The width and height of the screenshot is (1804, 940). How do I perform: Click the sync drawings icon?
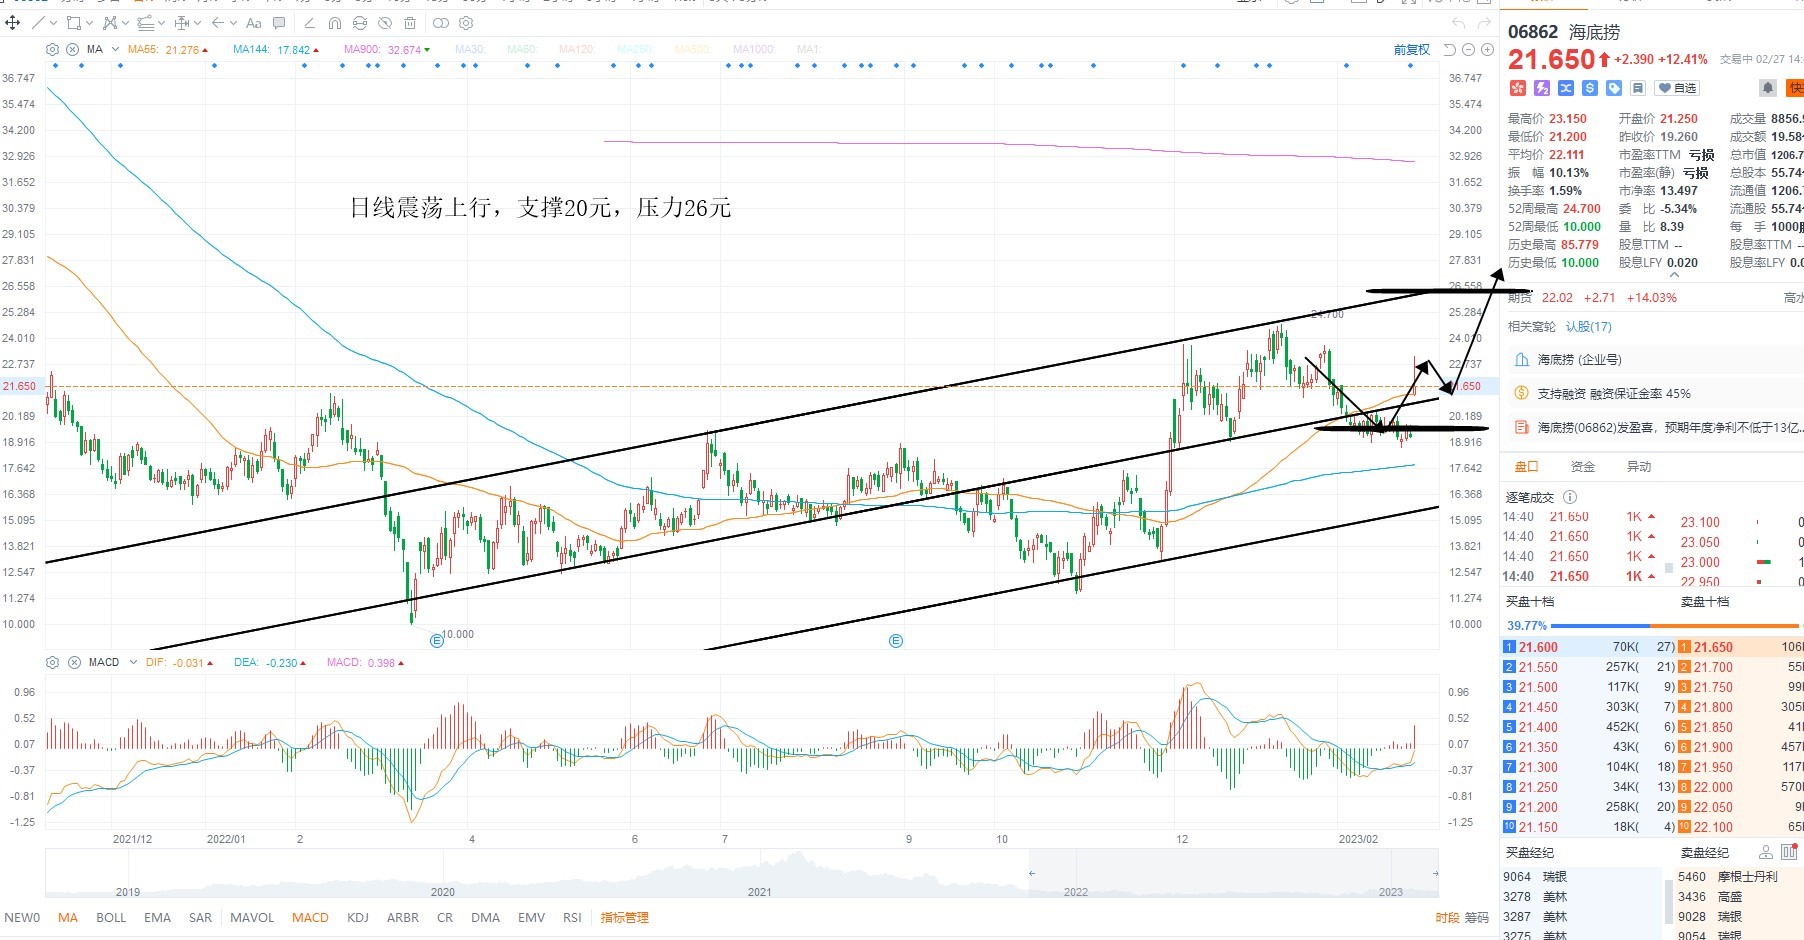click(360, 22)
